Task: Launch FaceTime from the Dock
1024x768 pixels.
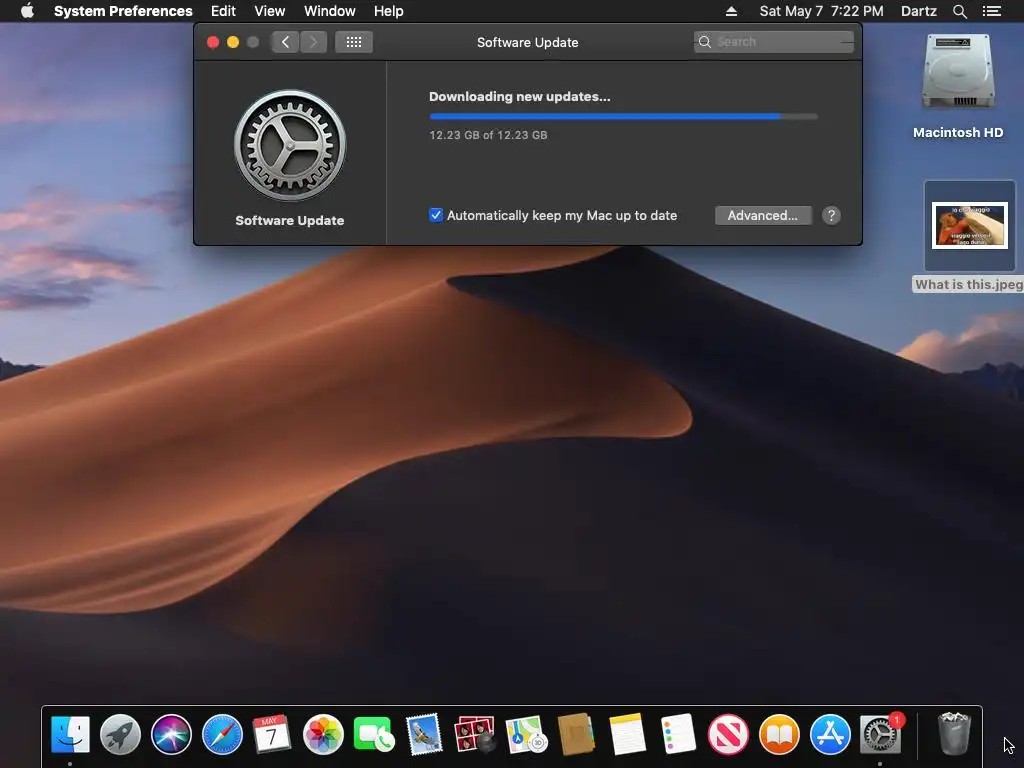Action: coord(374,734)
